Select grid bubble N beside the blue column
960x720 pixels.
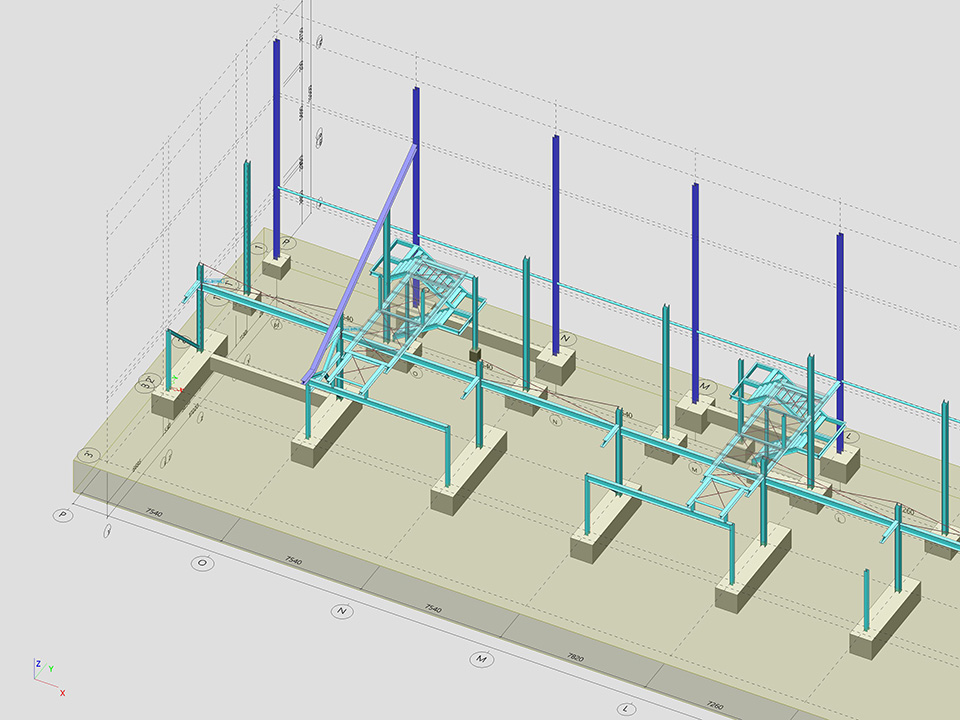coord(566,339)
